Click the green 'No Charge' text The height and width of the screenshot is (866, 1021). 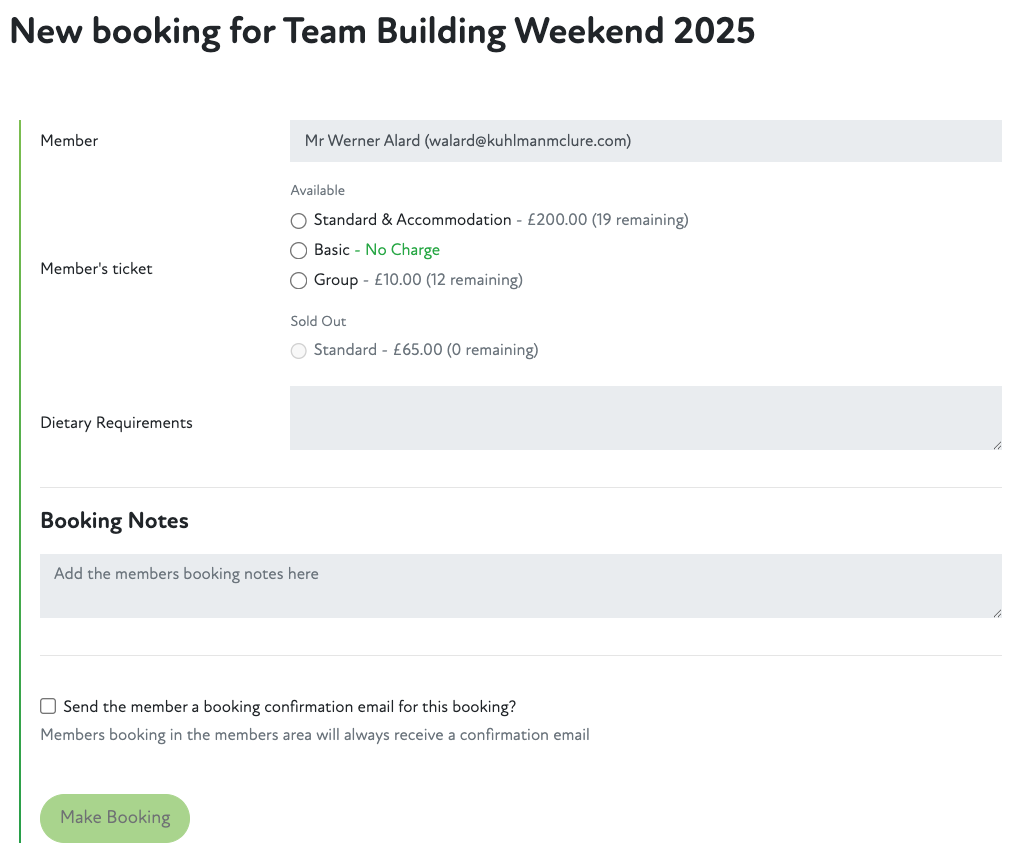tap(402, 250)
